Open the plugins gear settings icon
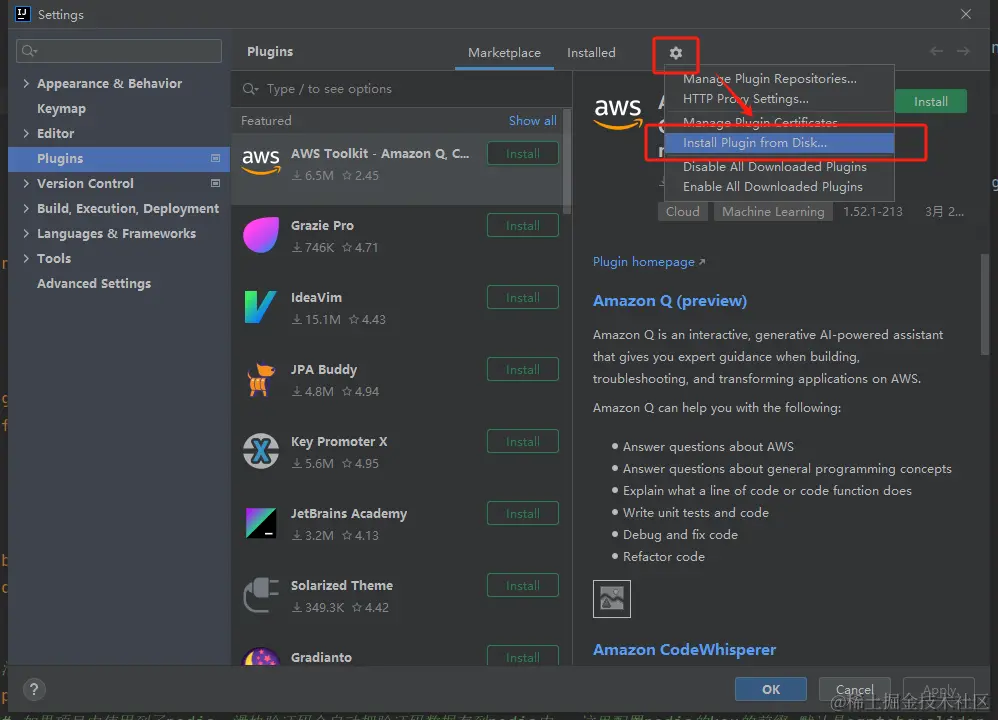The width and height of the screenshot is (998, 720). click(x=675, y=53)
